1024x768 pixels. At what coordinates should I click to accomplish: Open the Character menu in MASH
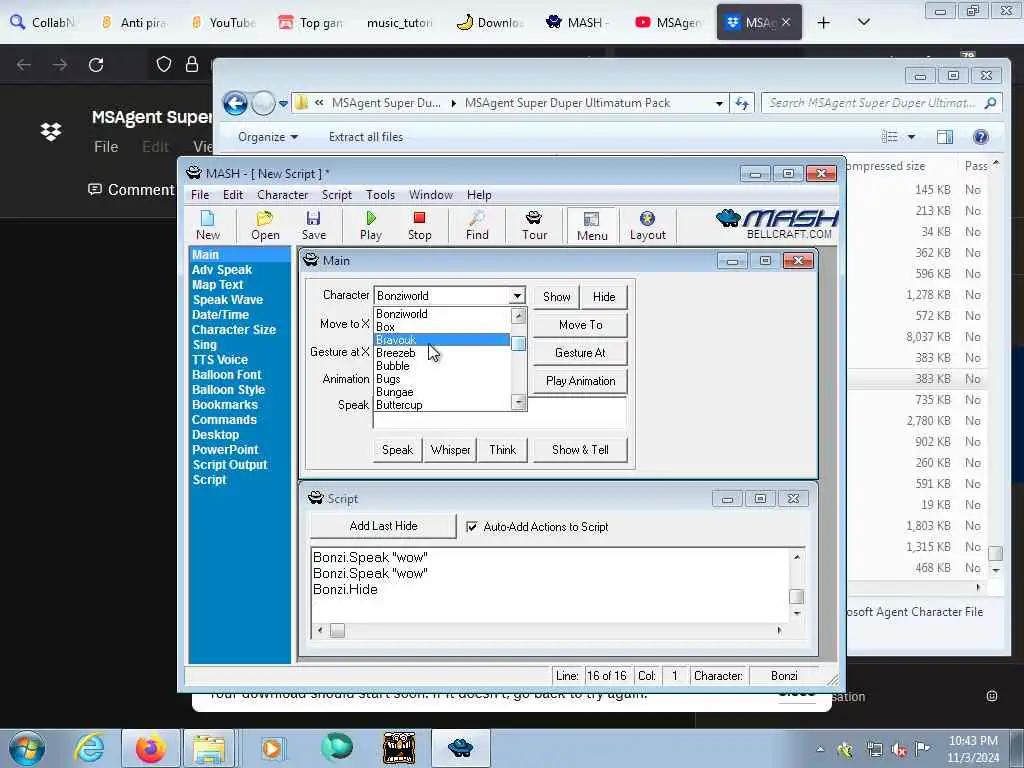coord(282,195)
